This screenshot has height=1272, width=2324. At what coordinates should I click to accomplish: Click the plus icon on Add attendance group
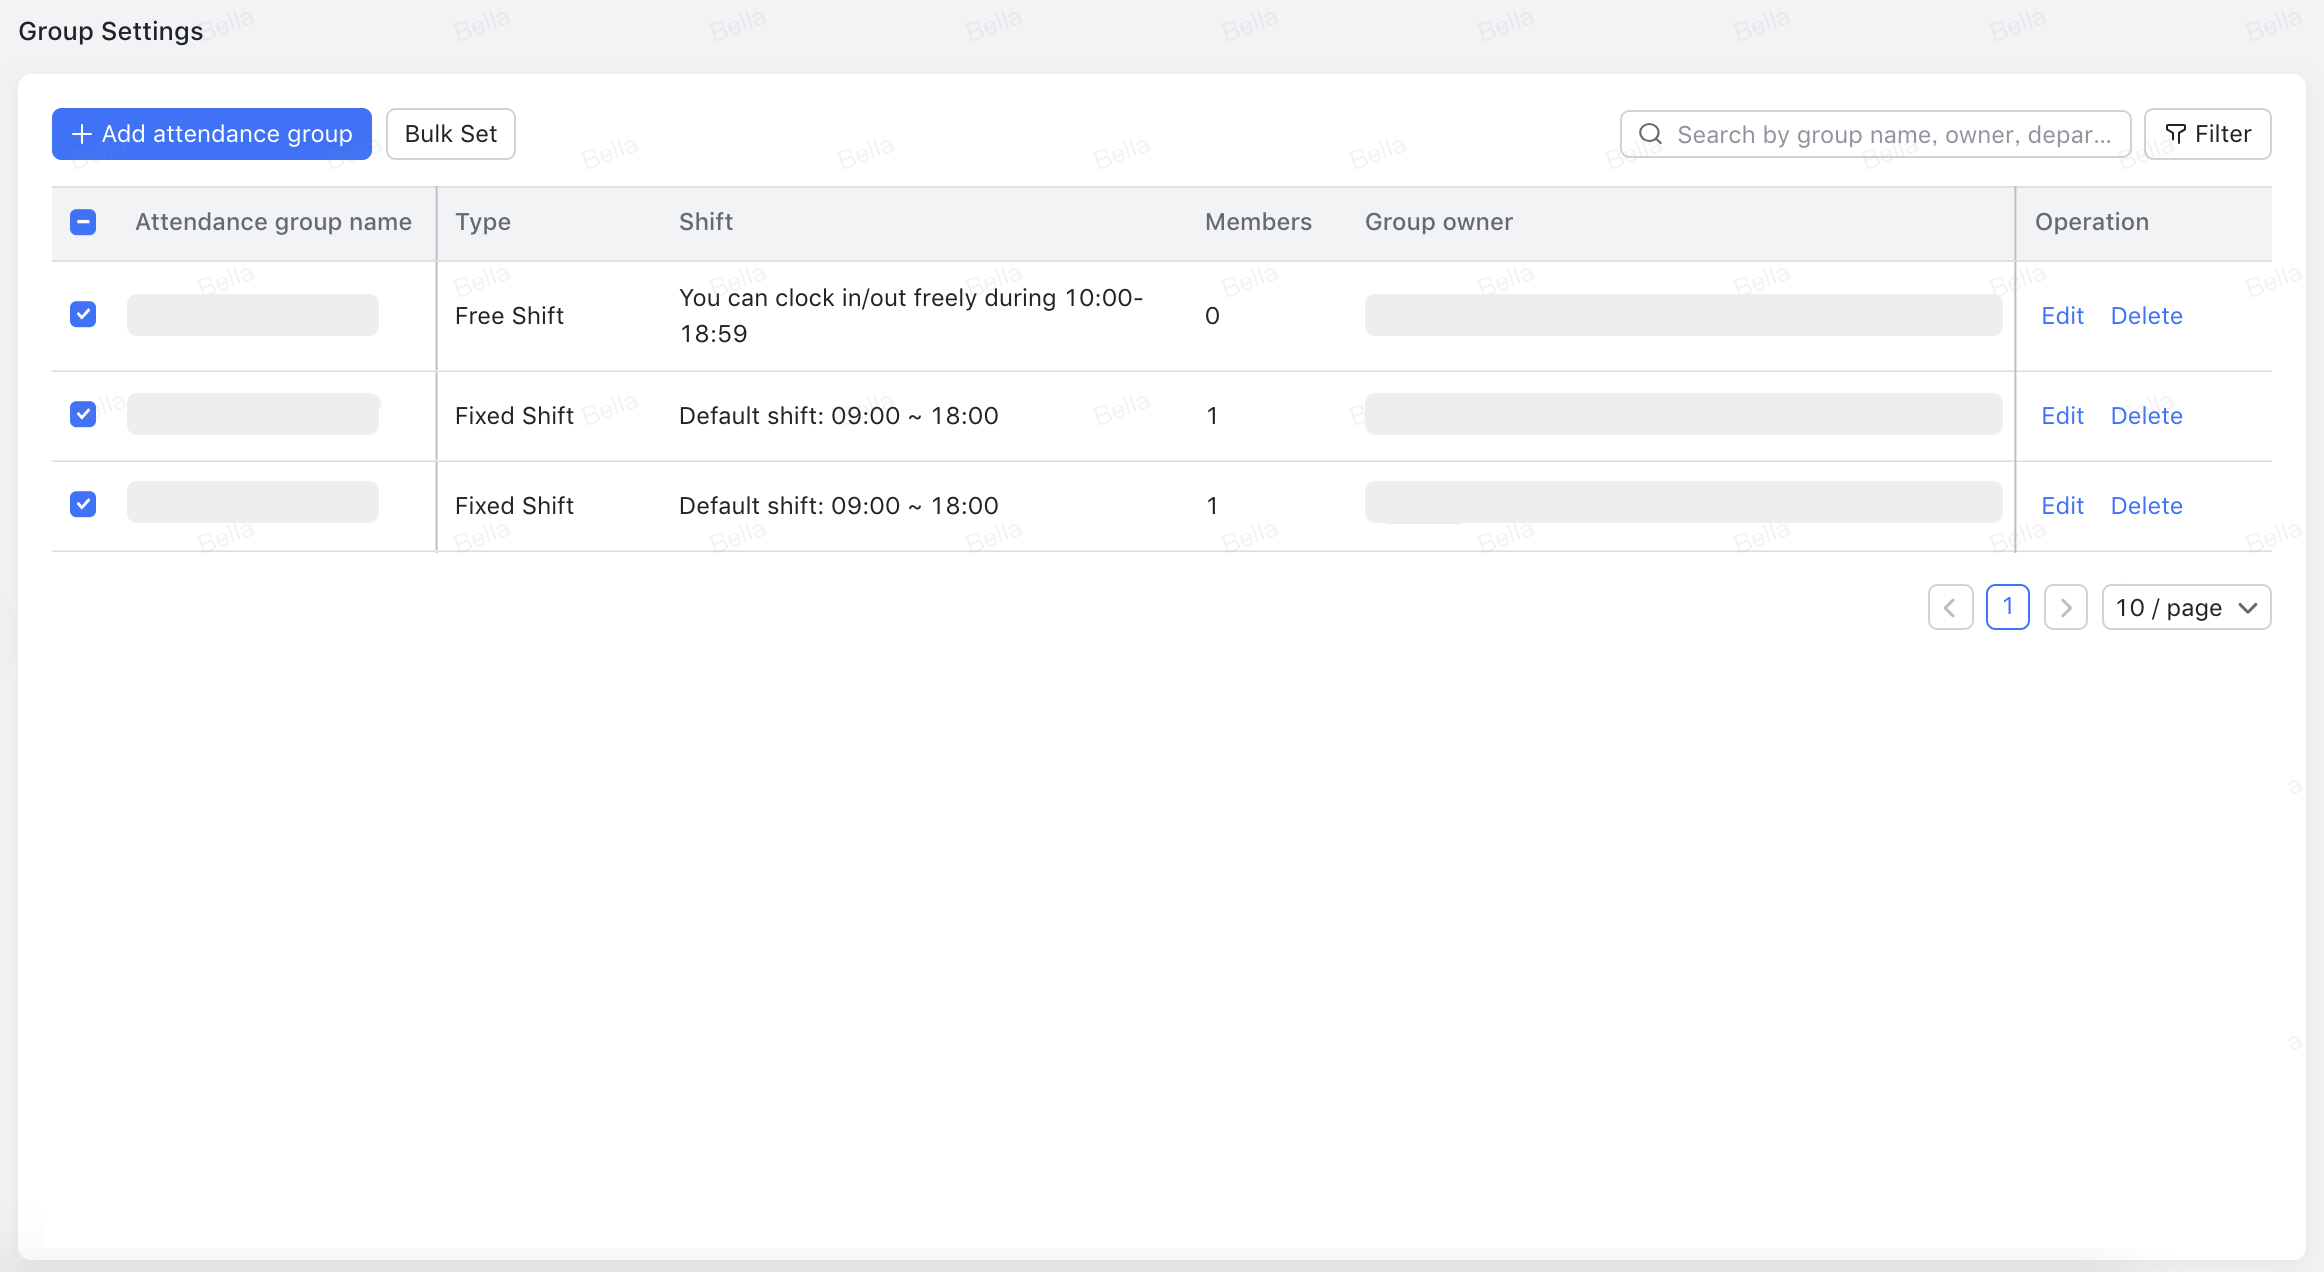pos(81,133)
